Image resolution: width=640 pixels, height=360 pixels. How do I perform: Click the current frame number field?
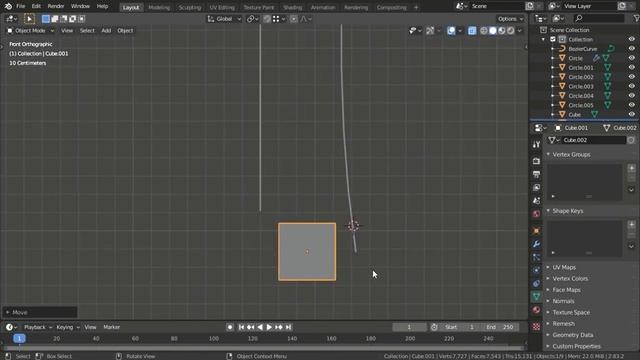pos(409,327)
